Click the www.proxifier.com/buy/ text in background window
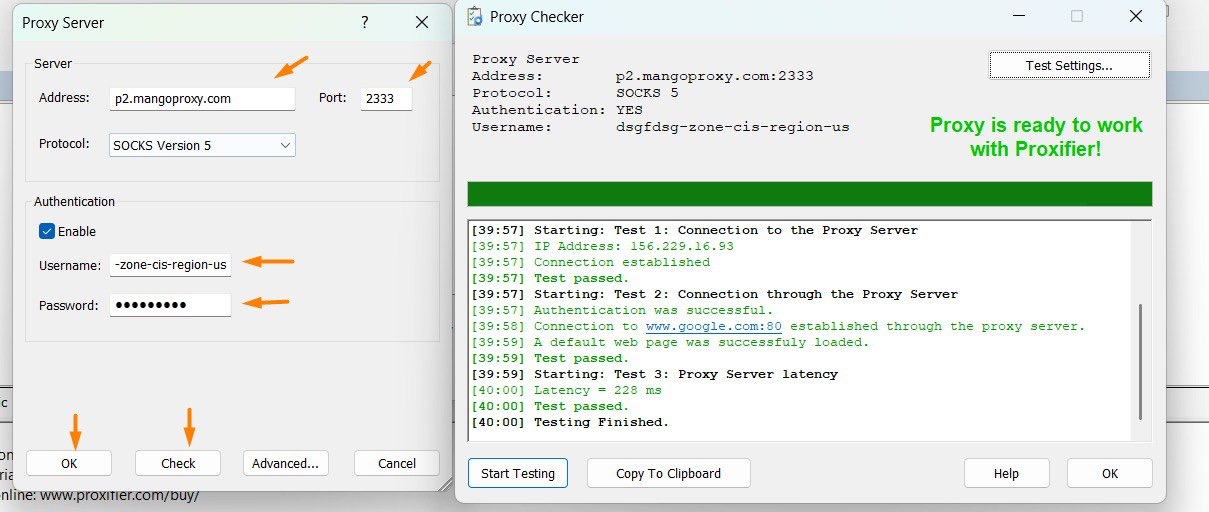Screen dimensions: 1209x512 click(120, 495)
